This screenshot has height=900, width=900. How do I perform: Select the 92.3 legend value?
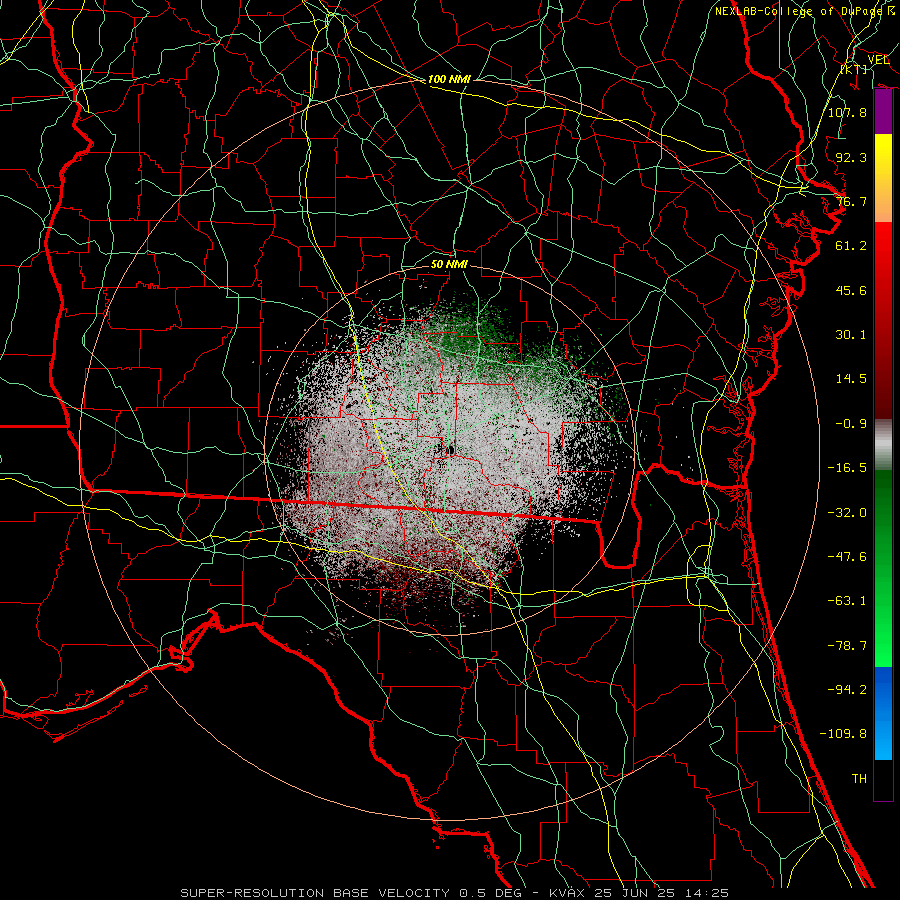click(851, 157)
